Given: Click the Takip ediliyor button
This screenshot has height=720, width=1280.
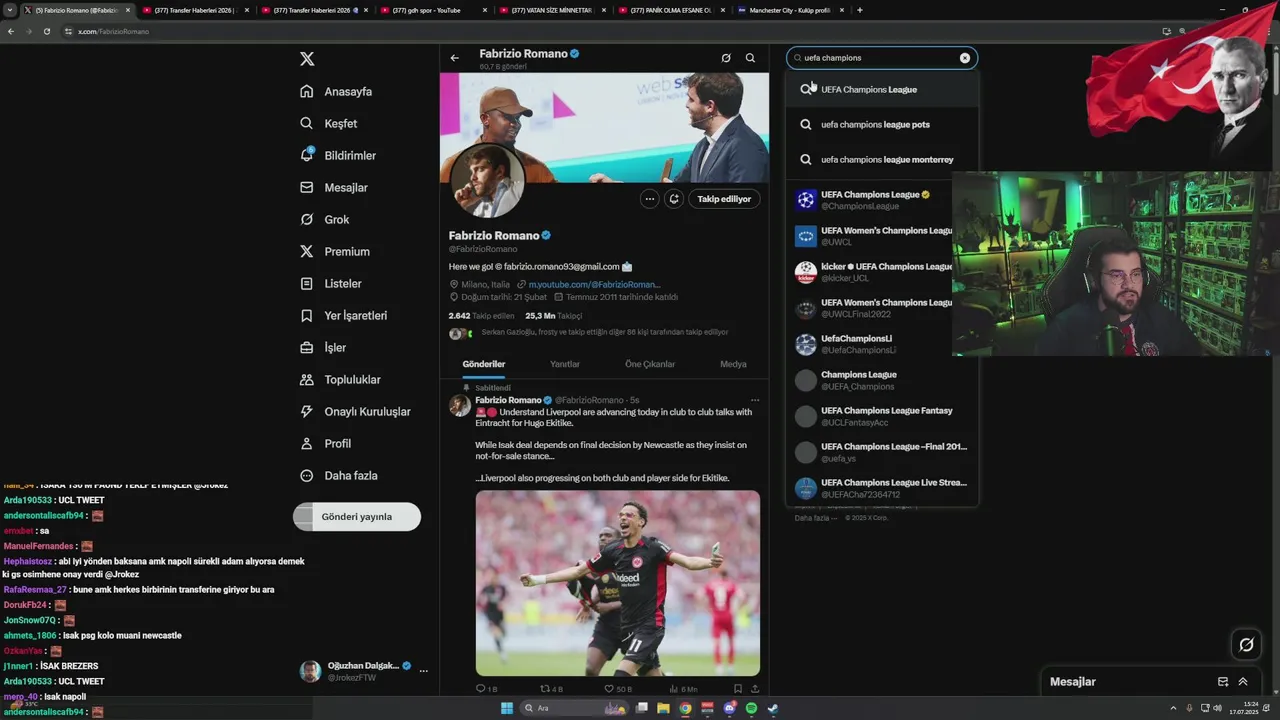Looking at the screenshot, I should [724, 199].
